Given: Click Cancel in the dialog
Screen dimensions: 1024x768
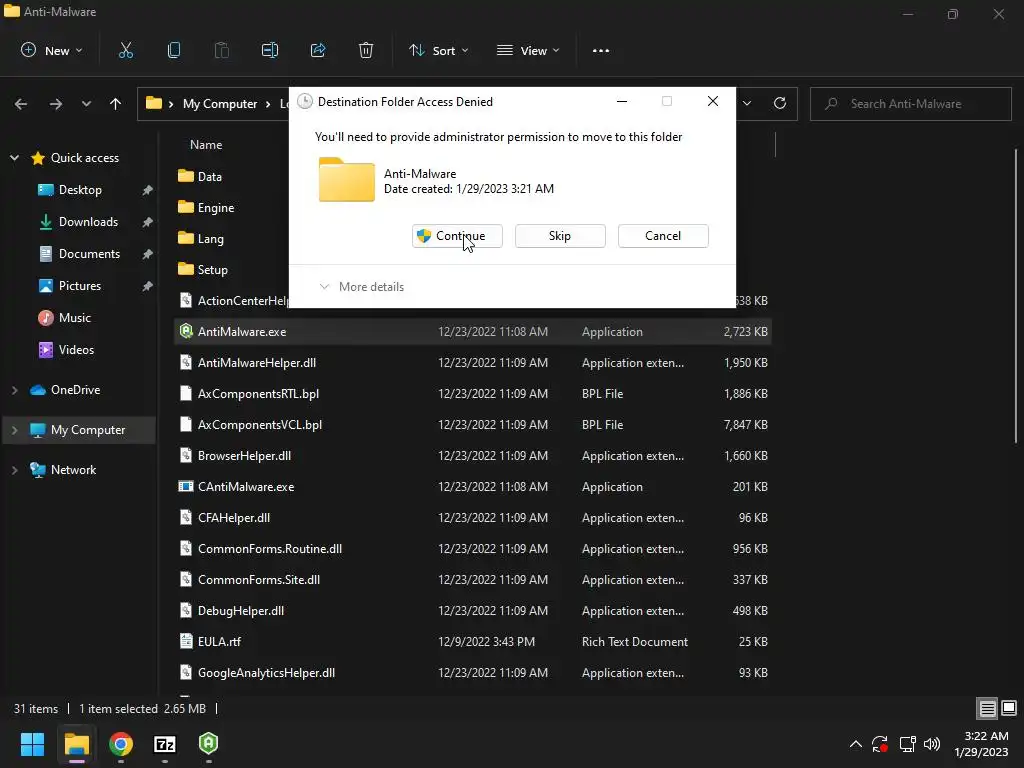Looking at the screenshot, I should (x=663, y=236).
